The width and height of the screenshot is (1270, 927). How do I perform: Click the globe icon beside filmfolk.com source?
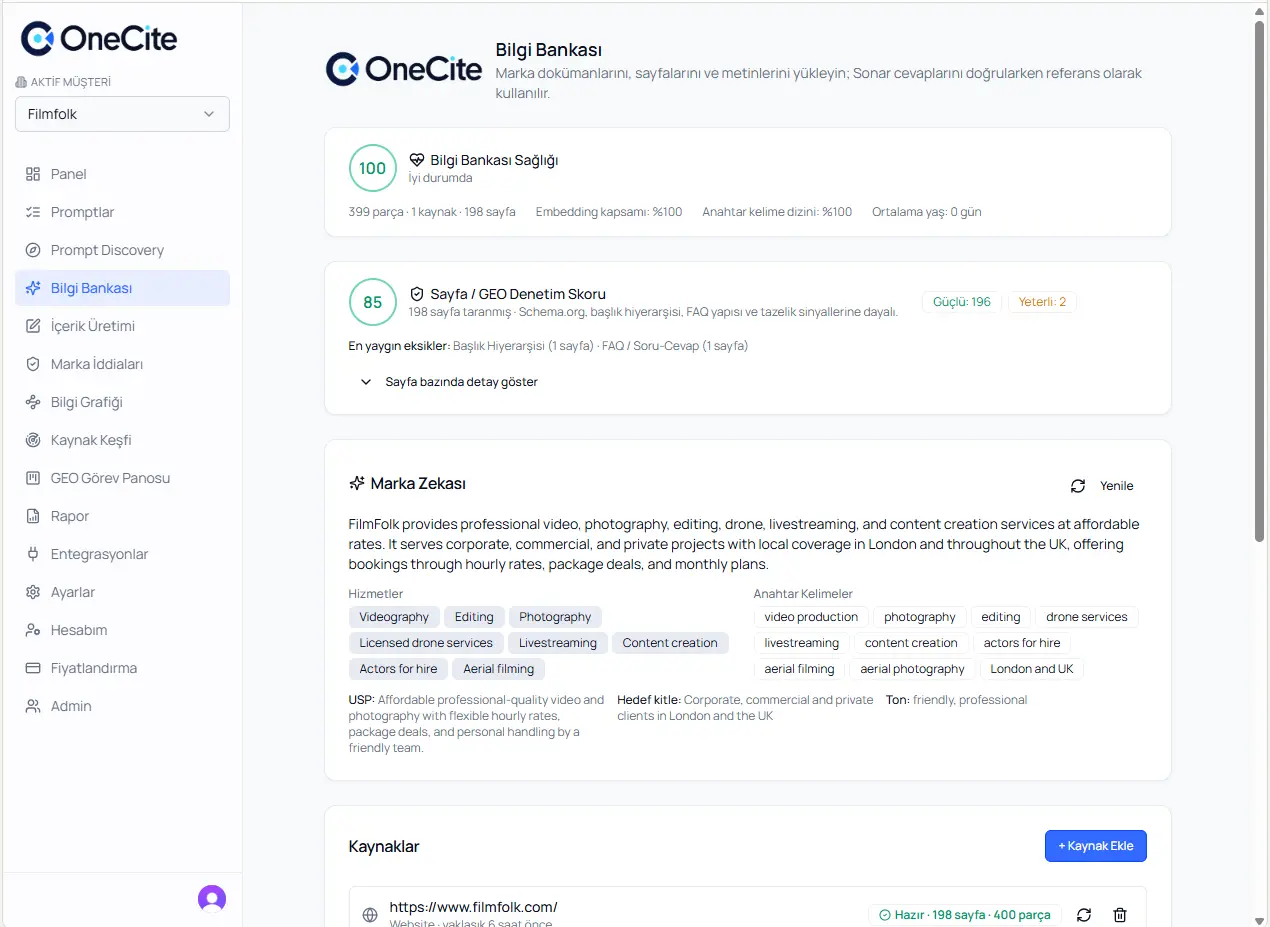pyautogui.click(x=370, y=915)
